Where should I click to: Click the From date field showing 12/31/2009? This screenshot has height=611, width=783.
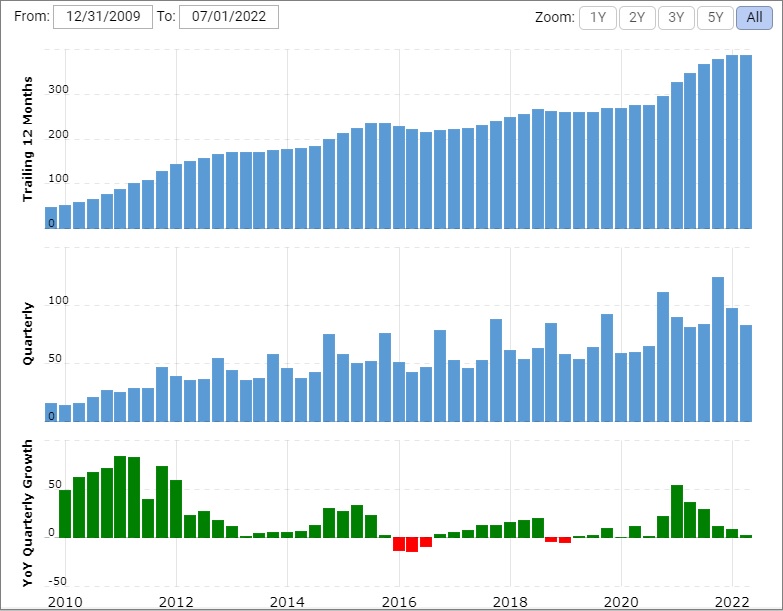[x=103, y=17]
